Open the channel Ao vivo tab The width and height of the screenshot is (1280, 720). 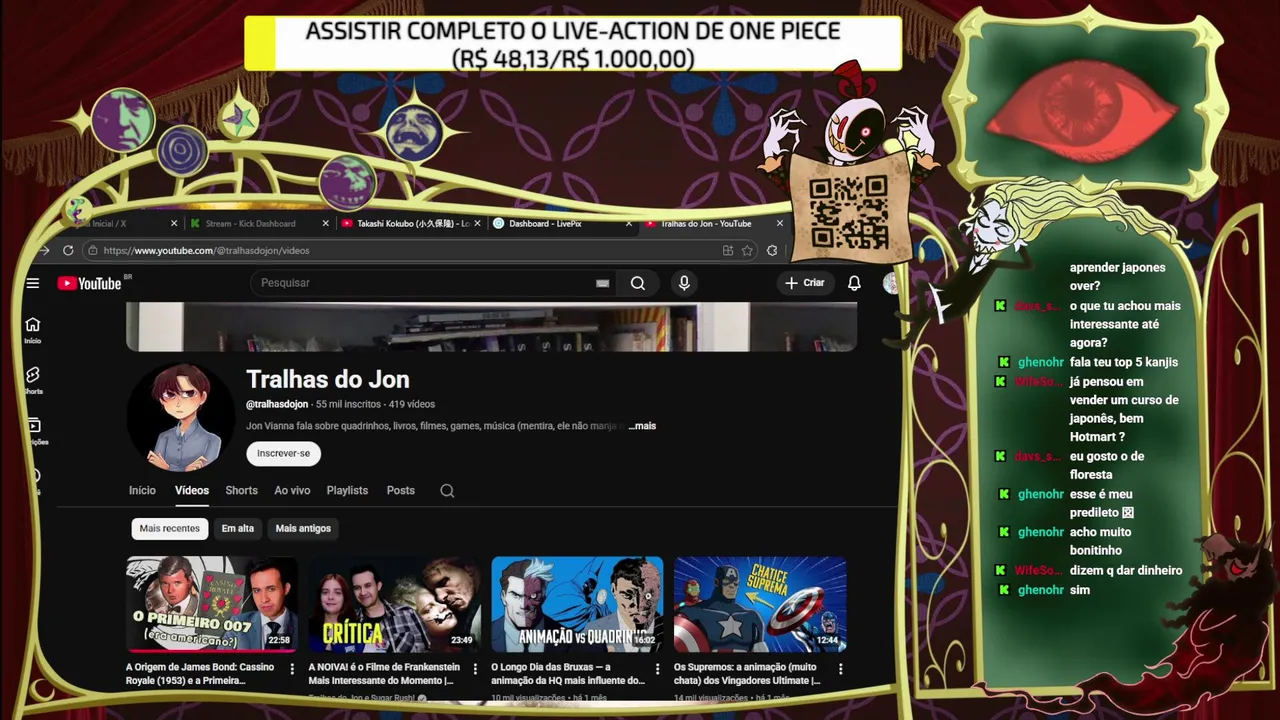292,491
